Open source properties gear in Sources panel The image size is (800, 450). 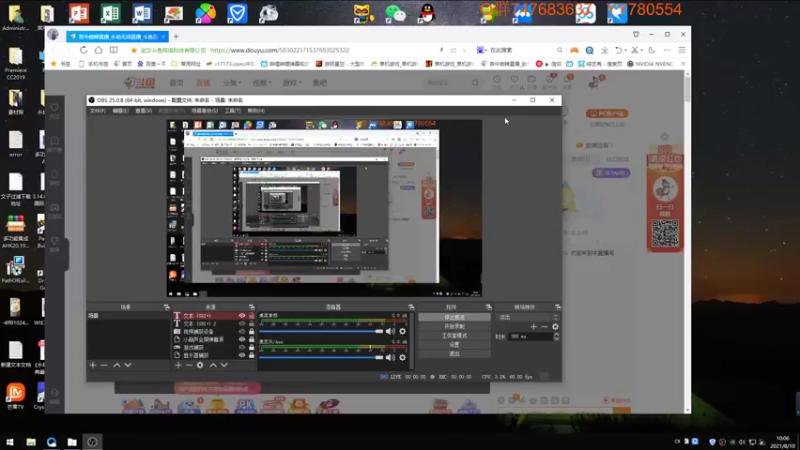[x=200, y=365]
